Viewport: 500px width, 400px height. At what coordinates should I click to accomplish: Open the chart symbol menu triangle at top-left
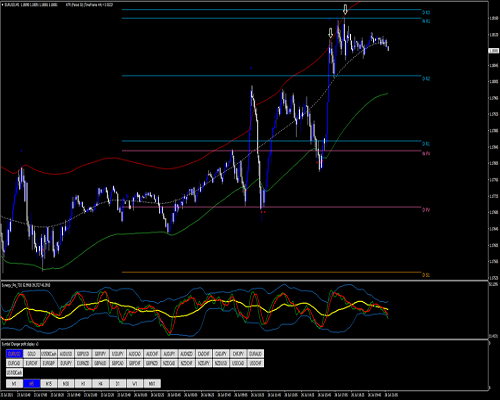[x=3, y=5]
